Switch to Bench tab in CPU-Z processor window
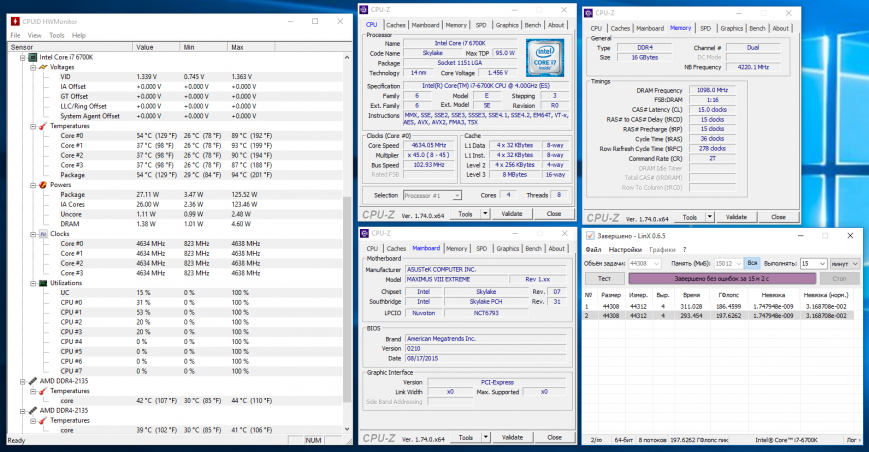The image size is (869, 452). 533,25
